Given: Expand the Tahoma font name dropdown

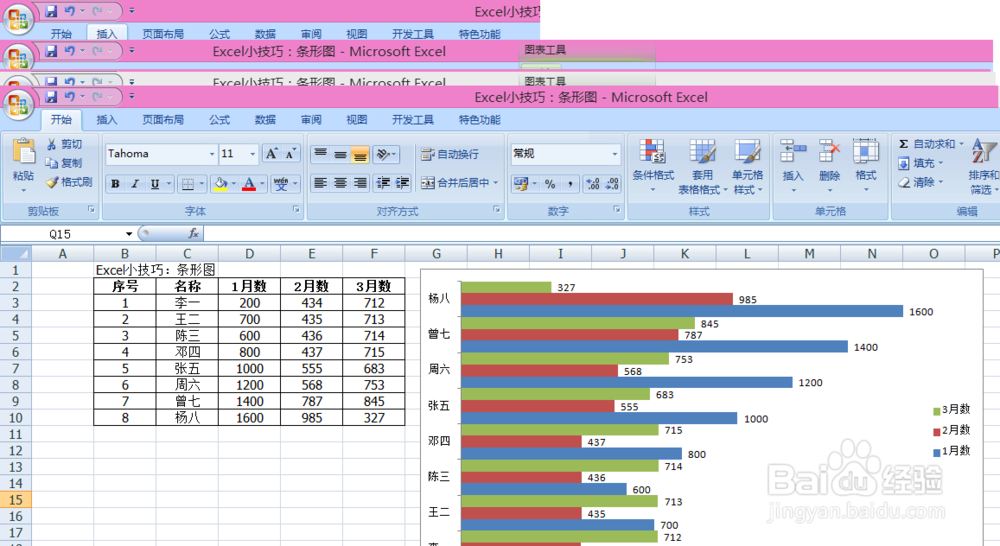Looking at the screenshot, I should tap(212, 154).
